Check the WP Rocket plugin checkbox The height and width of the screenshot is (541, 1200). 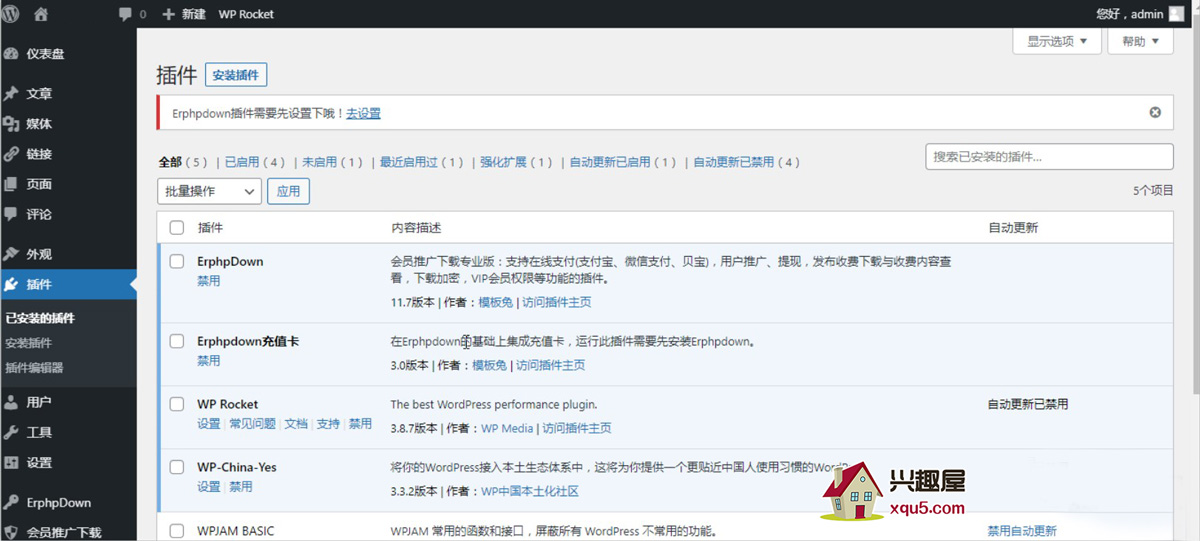coord(177,404)
